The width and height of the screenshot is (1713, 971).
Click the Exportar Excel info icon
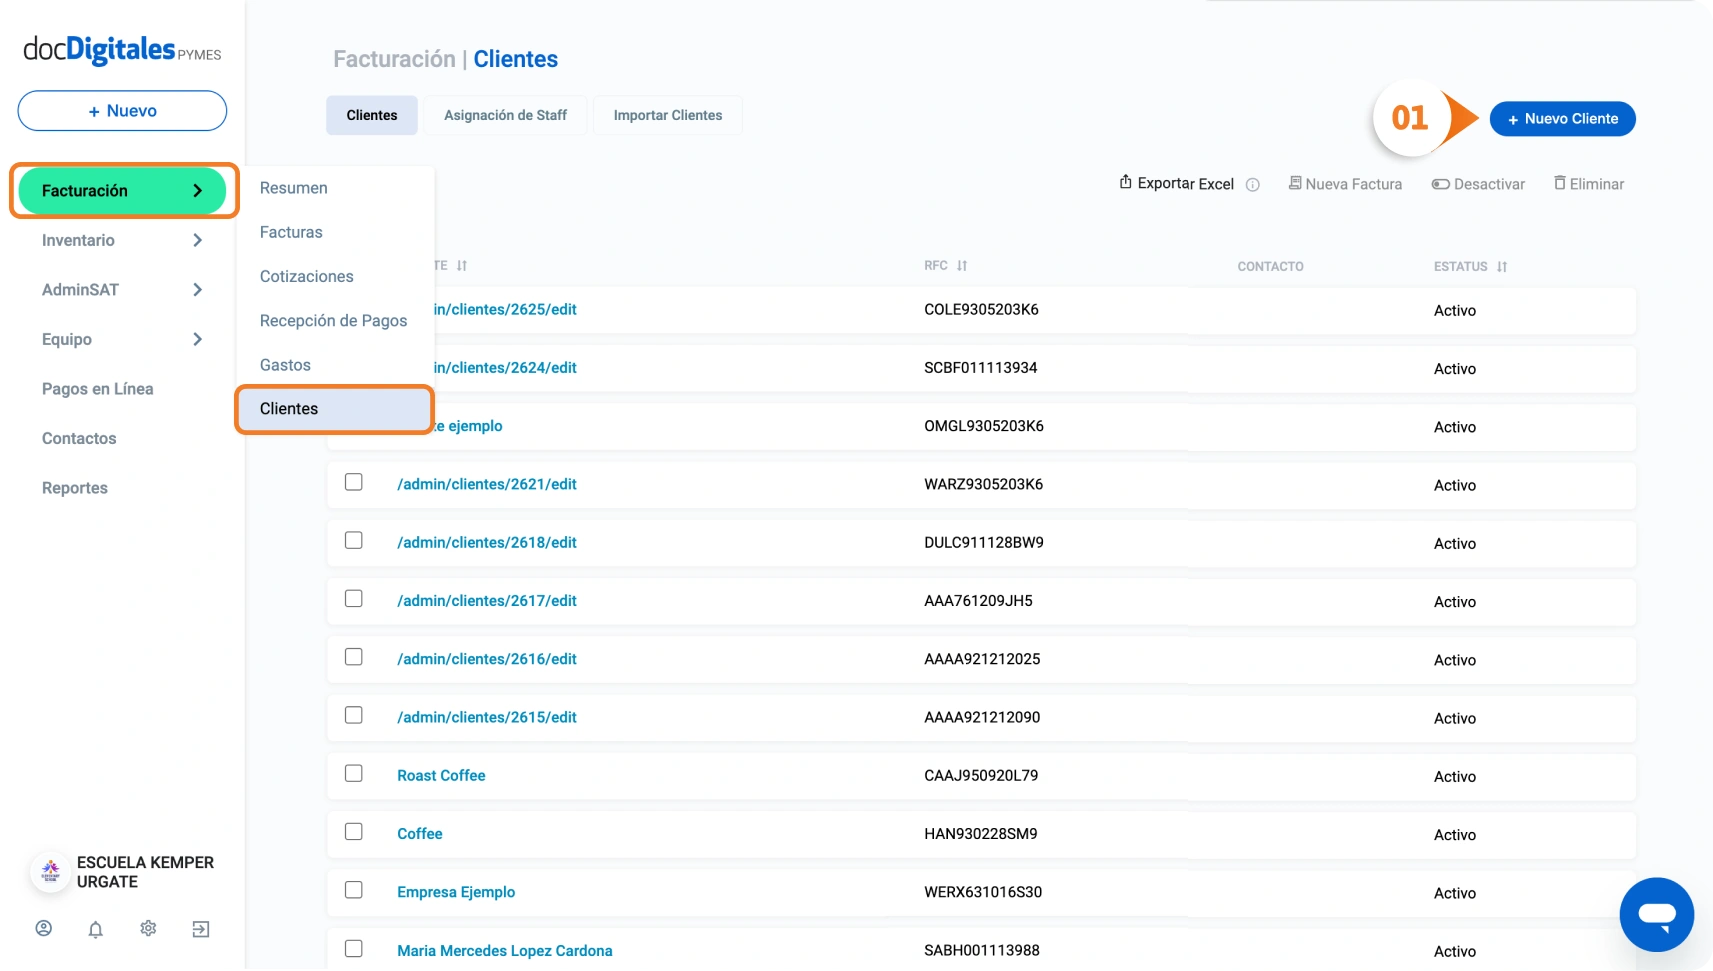point(1253,185)
